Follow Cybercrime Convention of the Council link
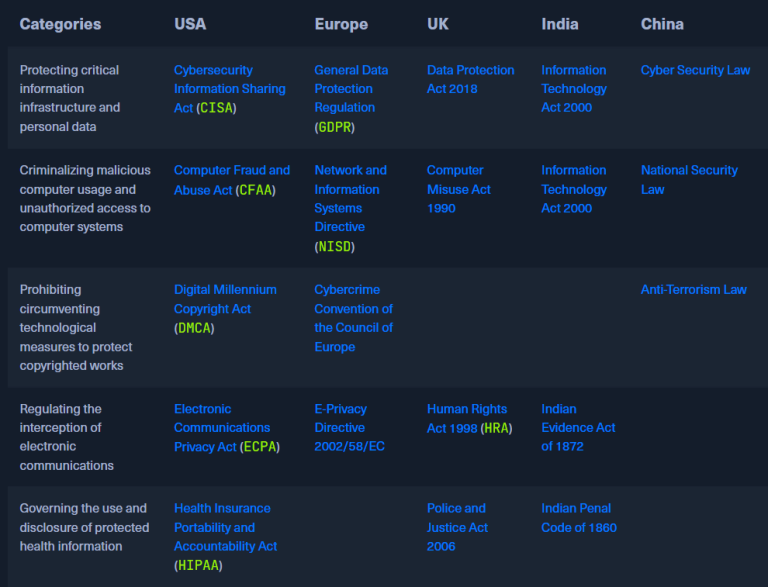This screenshot has height=587, width=768. pyautogui.click(x=353, y=318)
